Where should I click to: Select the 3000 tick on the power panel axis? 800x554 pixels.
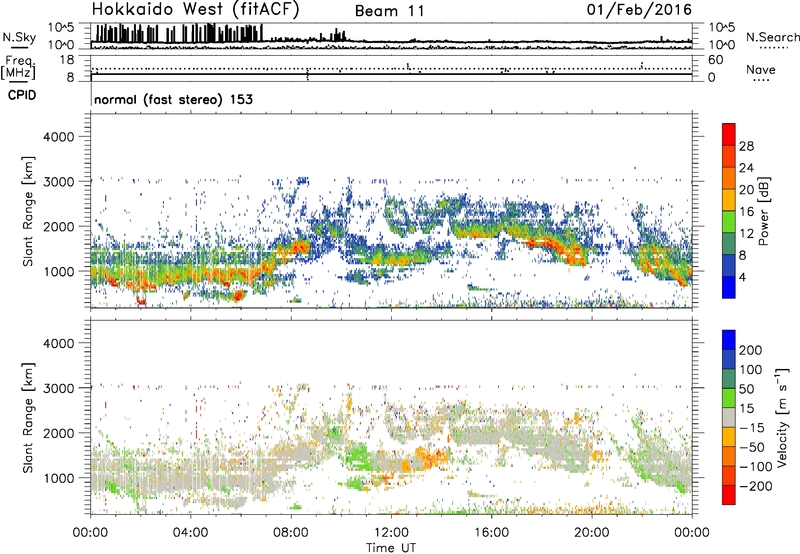pos(59,182)
